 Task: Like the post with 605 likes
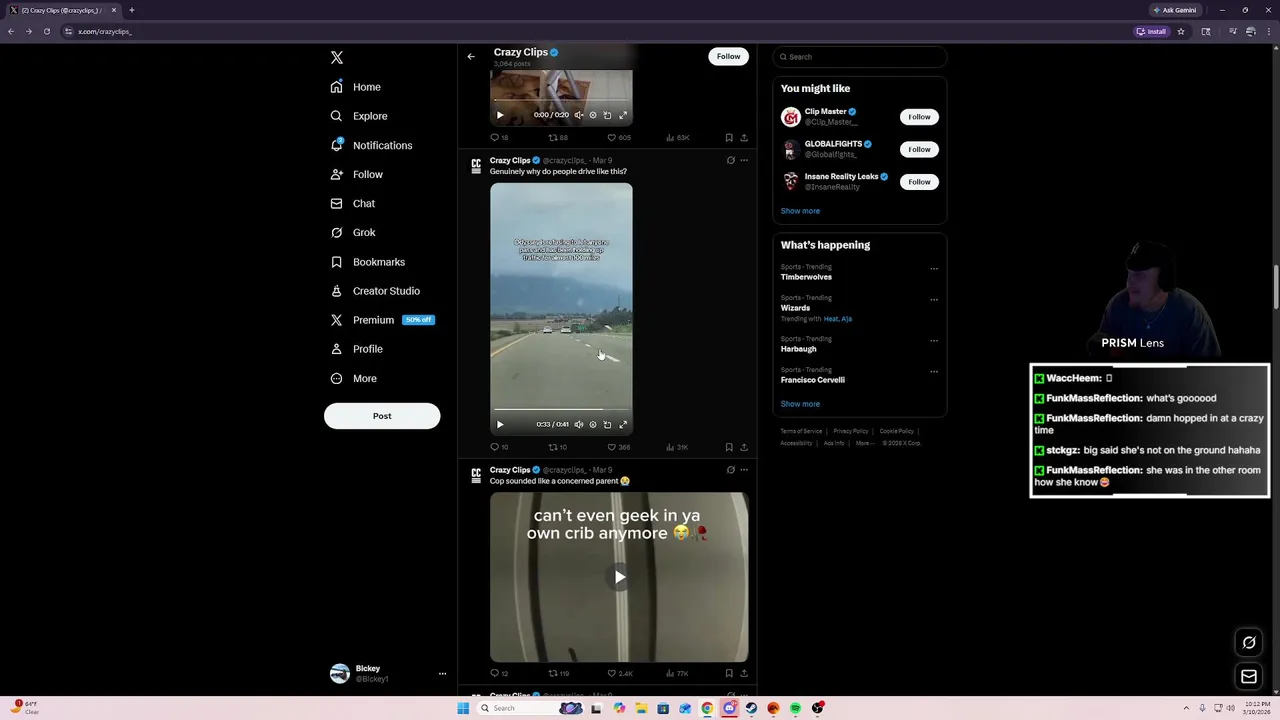tap(618, 138)
